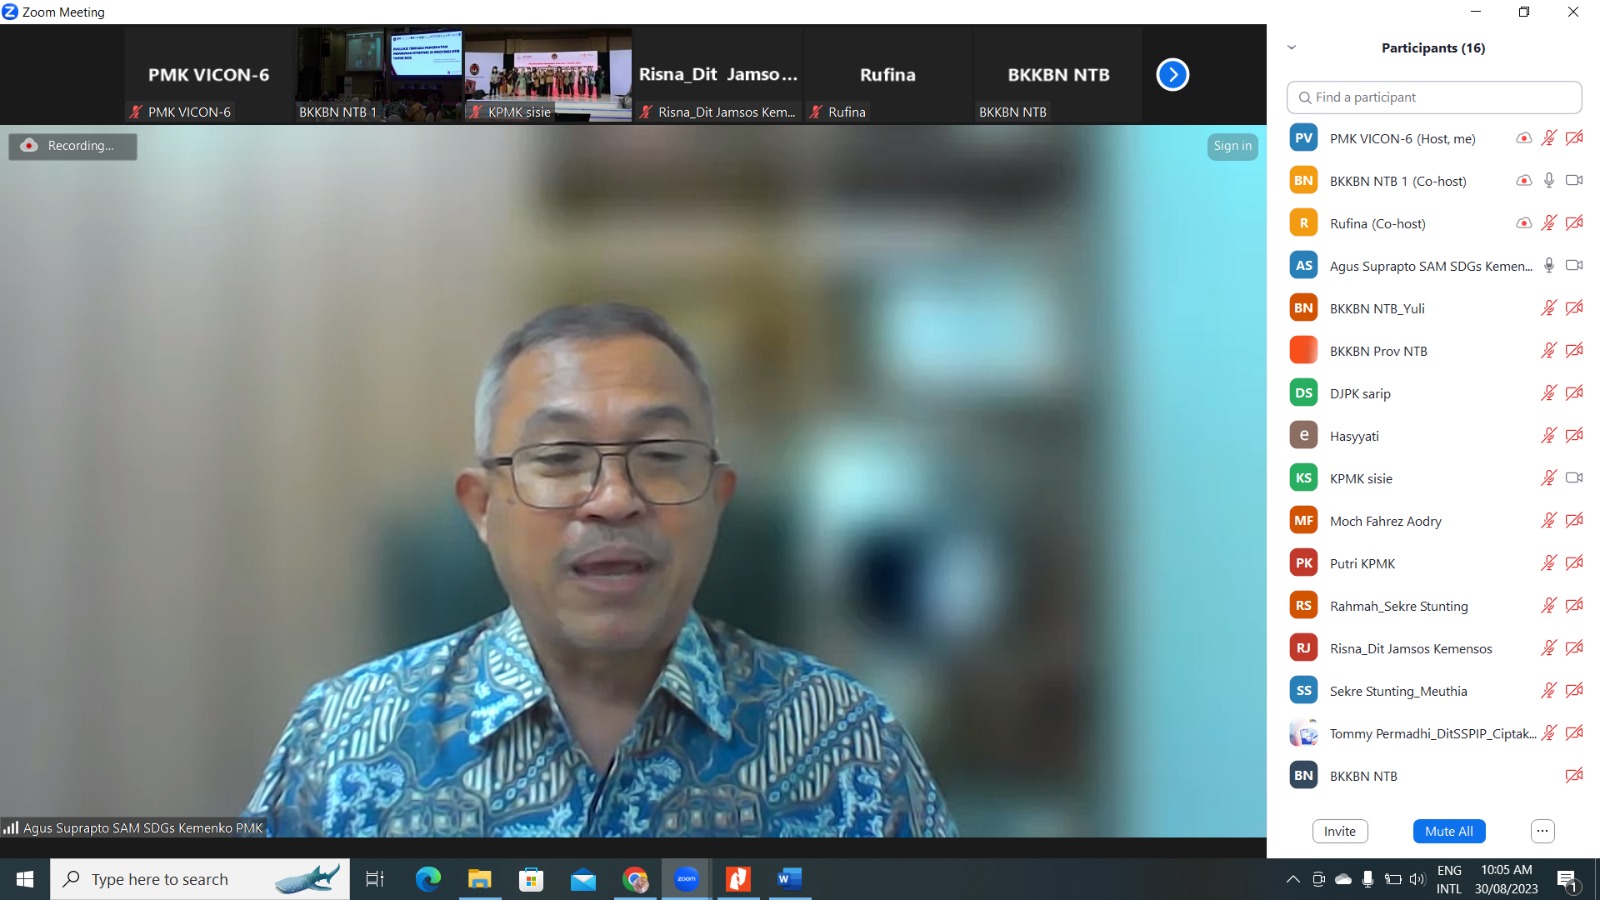This screenshot has height=900, width=1600.
Task: Show next video thumbnails with the blue arrow
Action: tap(1172, 75)
